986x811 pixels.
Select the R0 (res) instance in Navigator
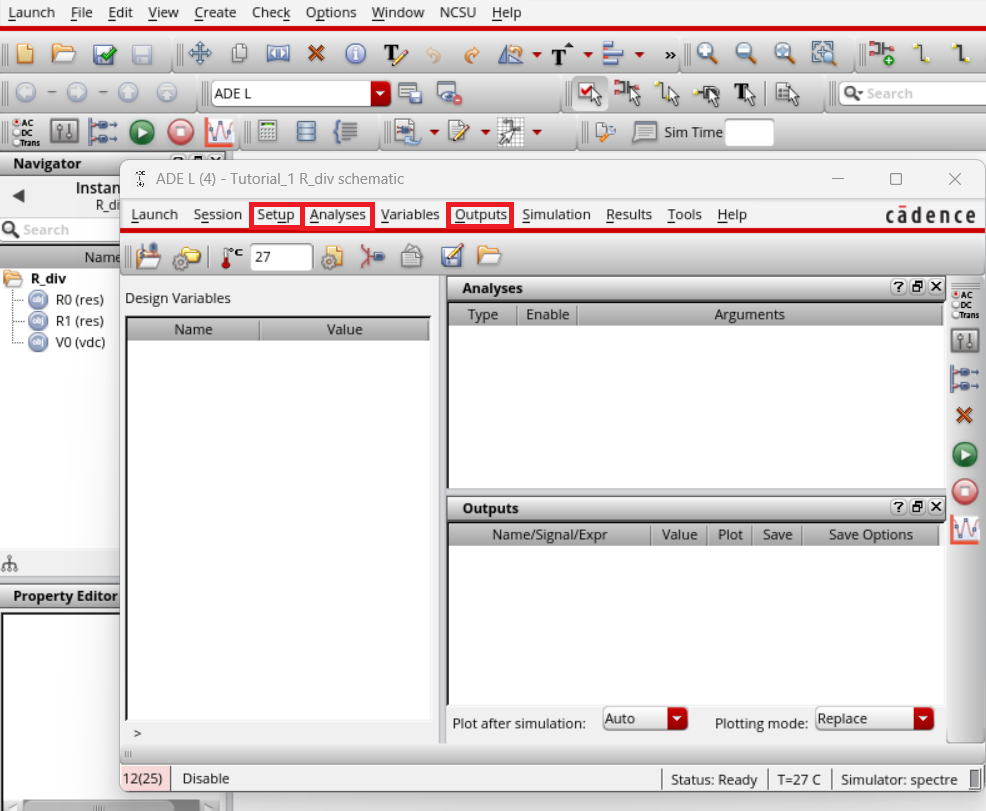[x=79, y=300]
